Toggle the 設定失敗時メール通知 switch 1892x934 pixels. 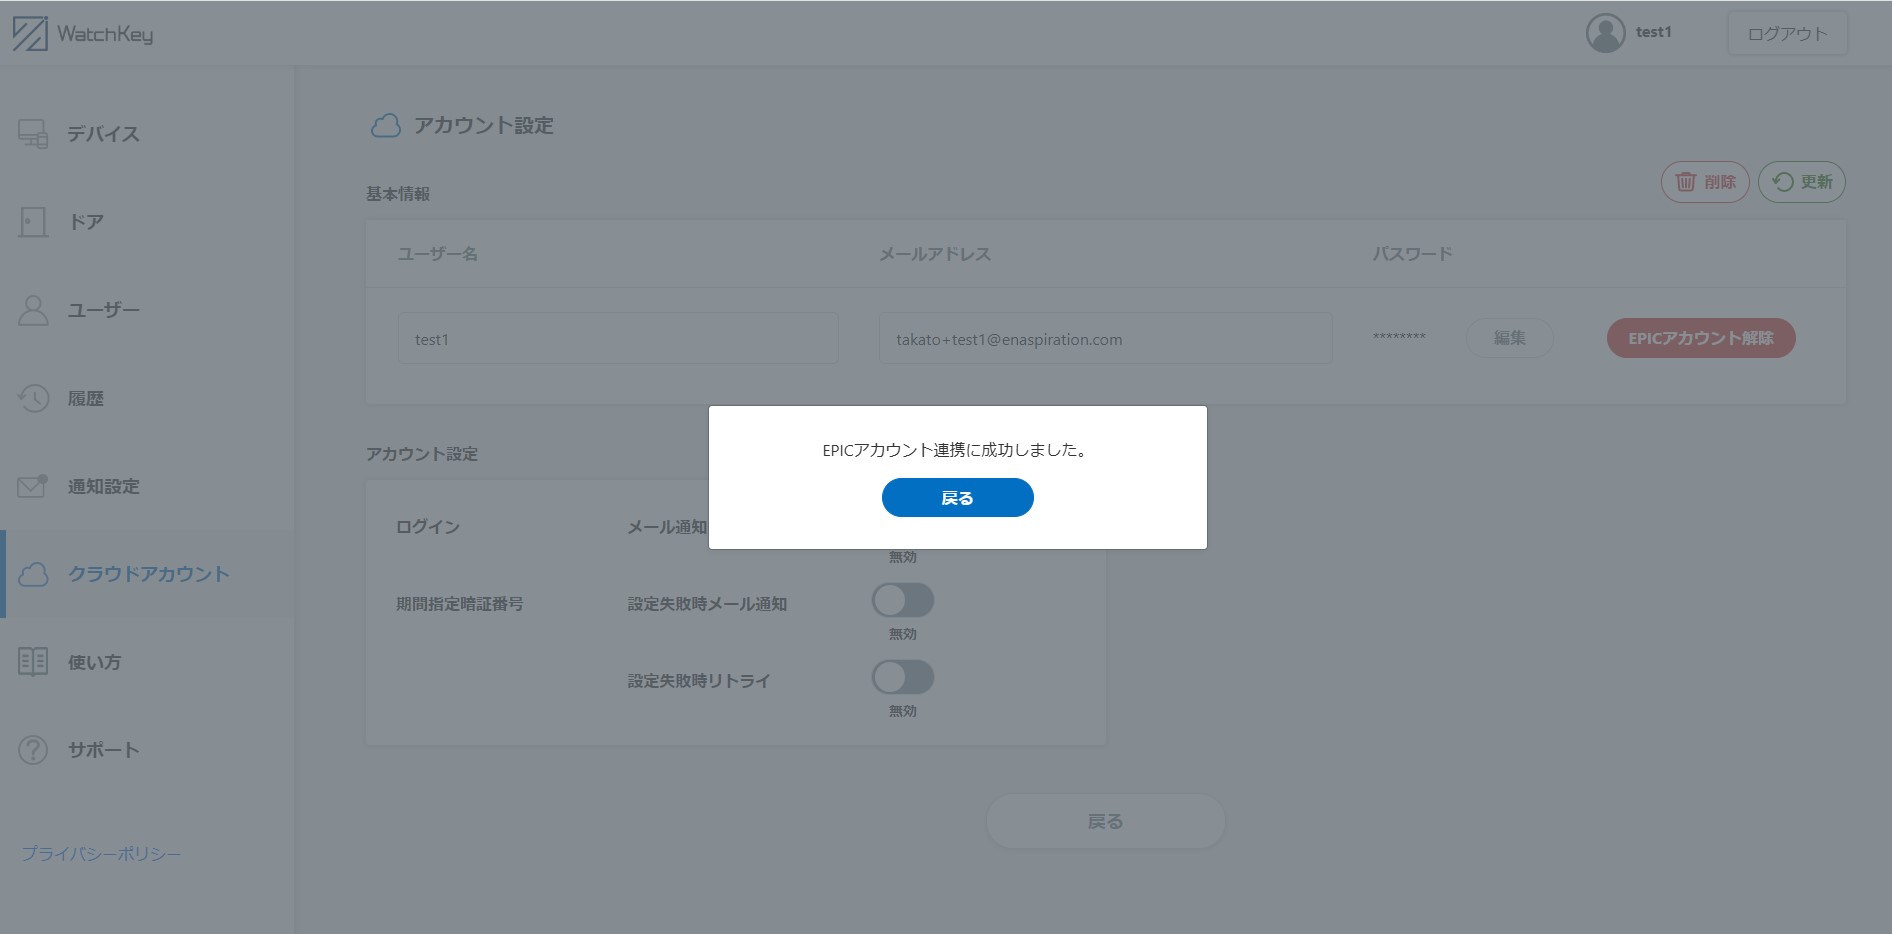[x=903, y=600]
